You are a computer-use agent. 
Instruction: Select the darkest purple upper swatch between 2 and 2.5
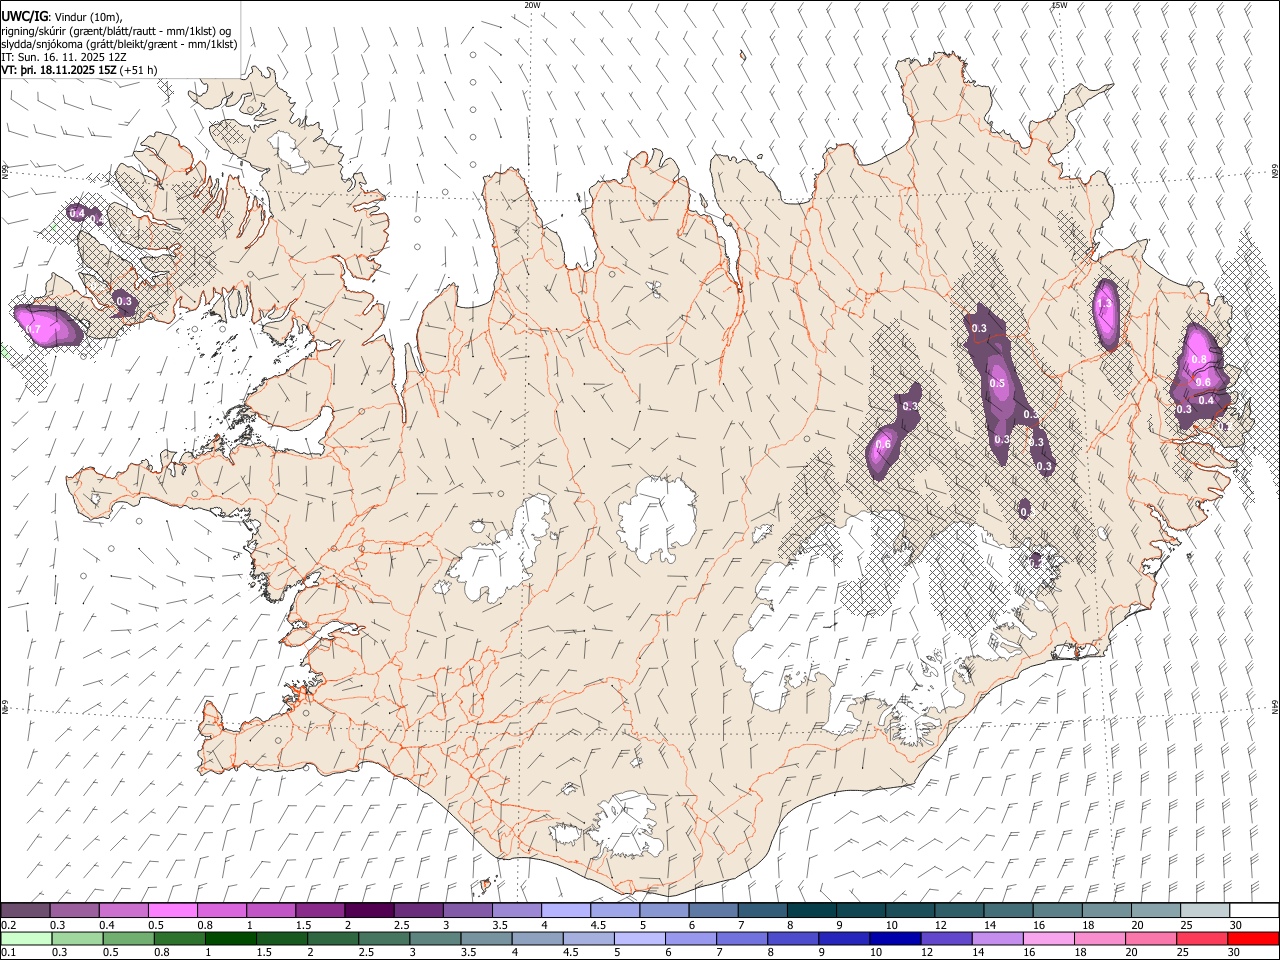[369, 910]
